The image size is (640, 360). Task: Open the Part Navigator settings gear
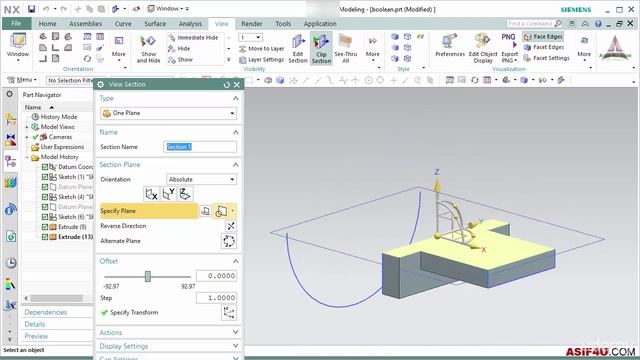click(9, 94)
